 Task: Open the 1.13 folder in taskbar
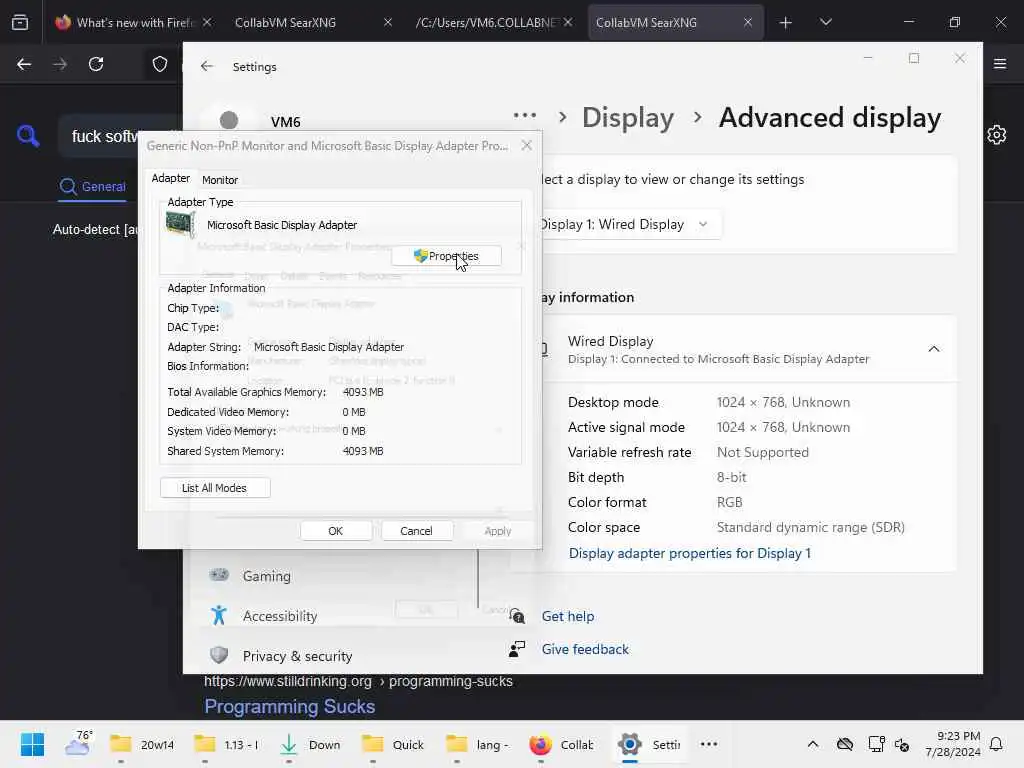coord(226,744)
